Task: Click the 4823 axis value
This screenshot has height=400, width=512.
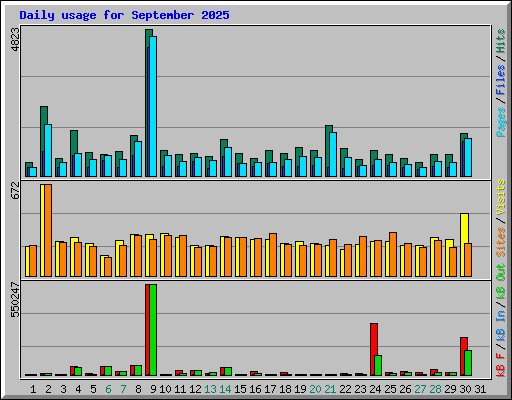Action: 15,40
